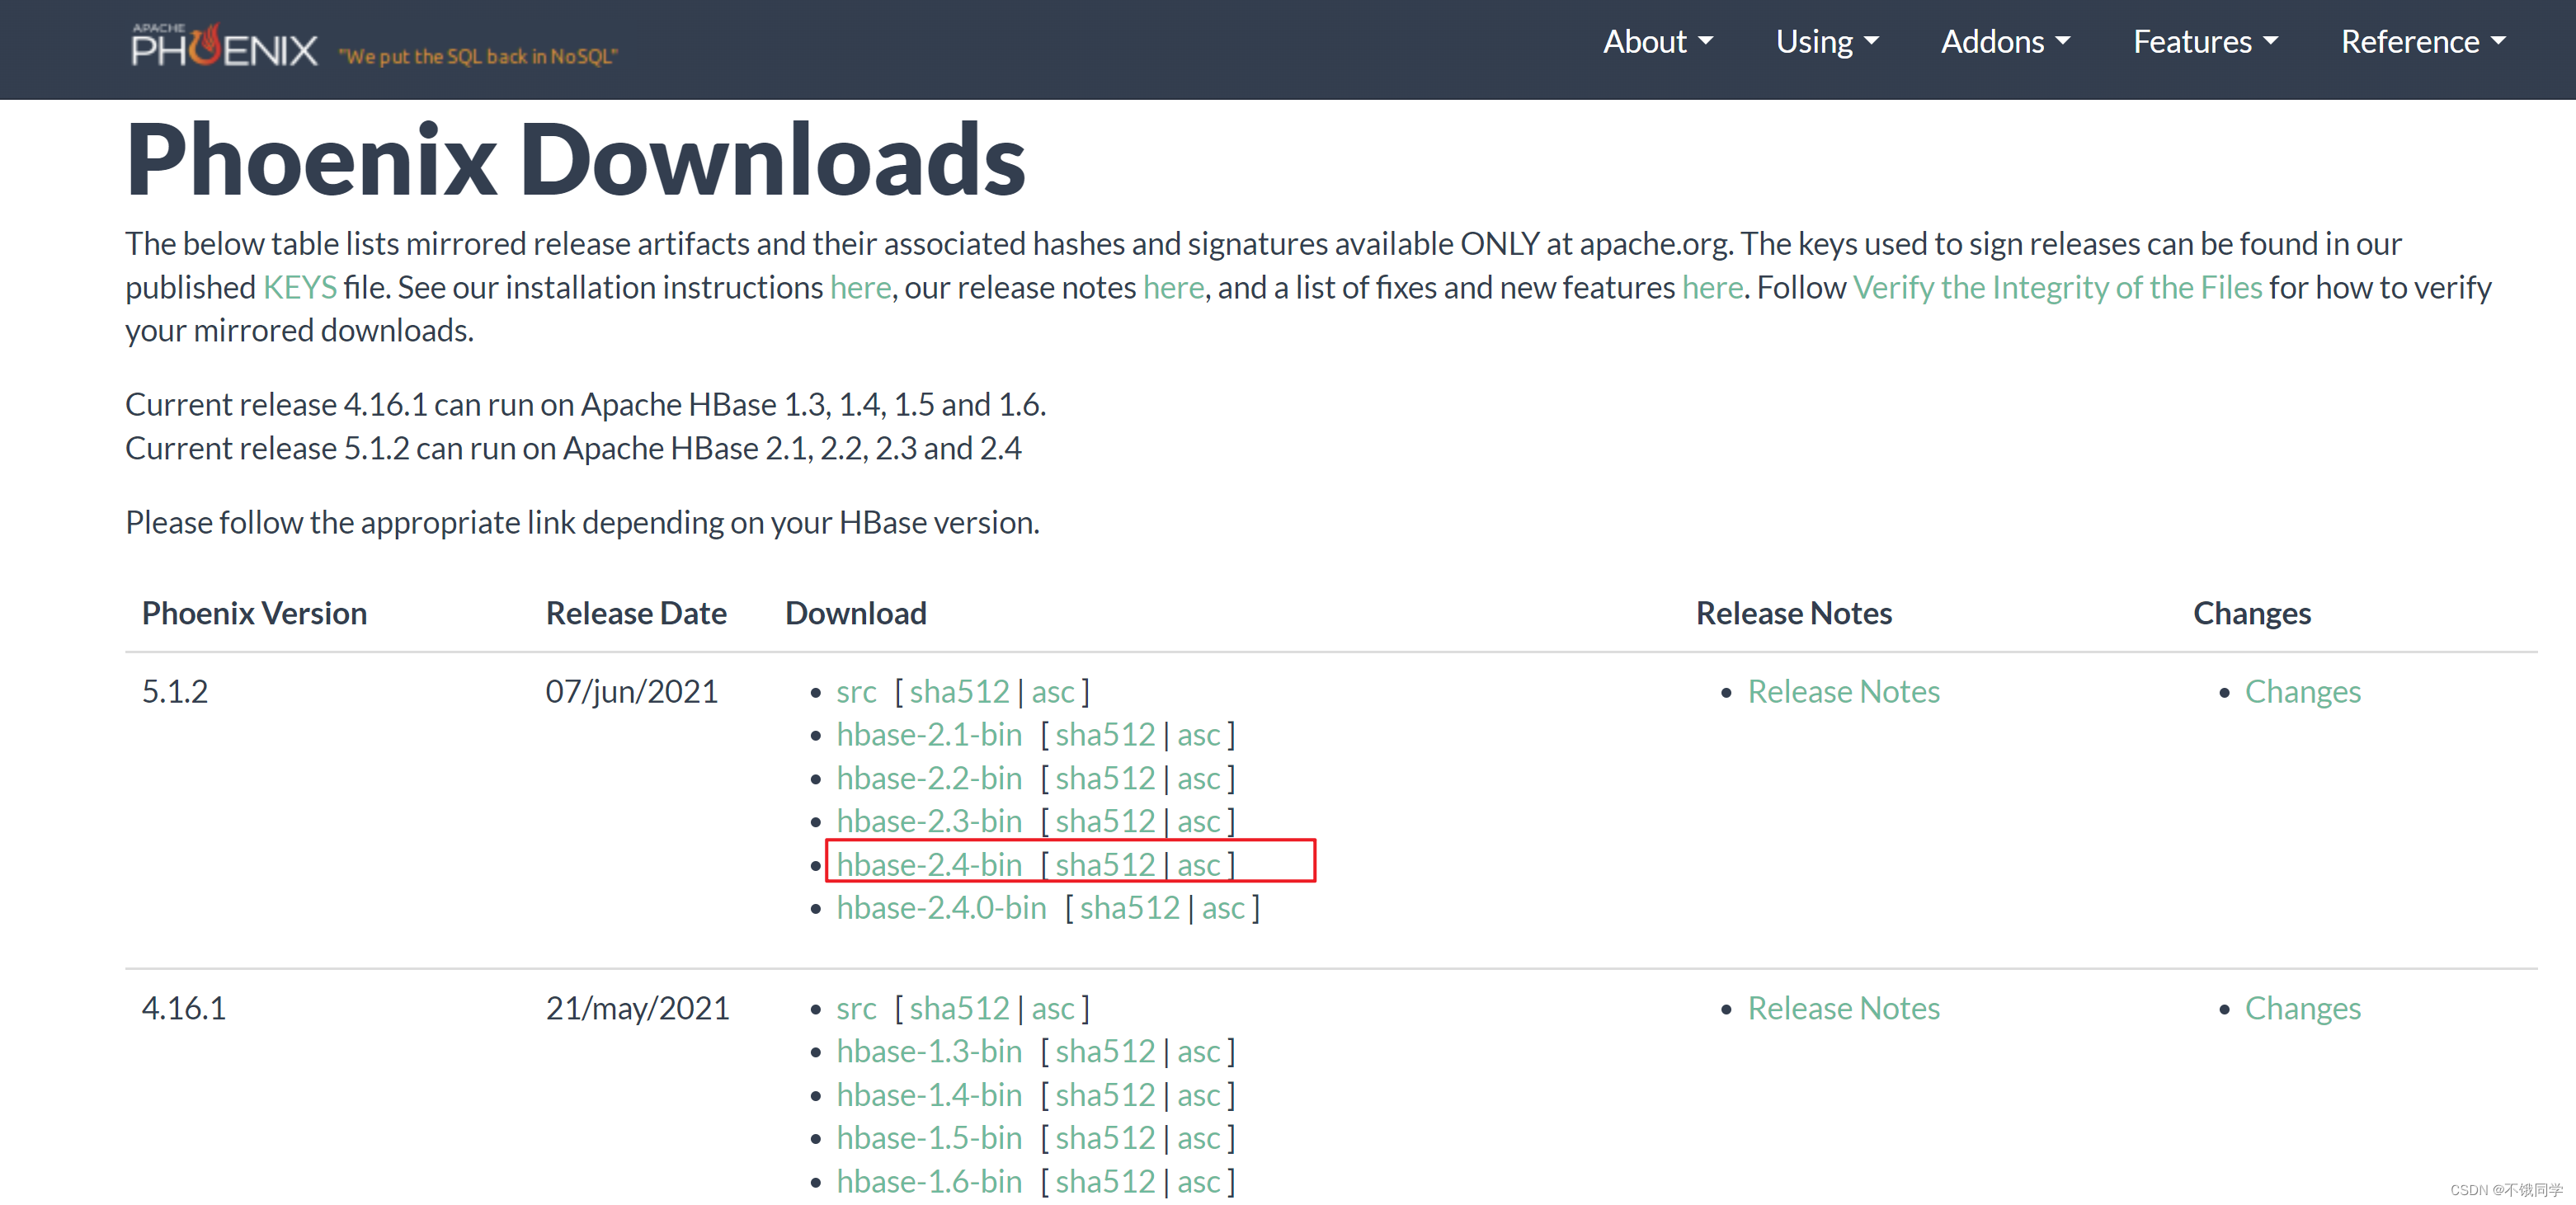Image resolution: width=2576 pixels, height=1205 pixels.
Task: Open asc signature for 5.1.2 src
Action: tap(1053, 692)
